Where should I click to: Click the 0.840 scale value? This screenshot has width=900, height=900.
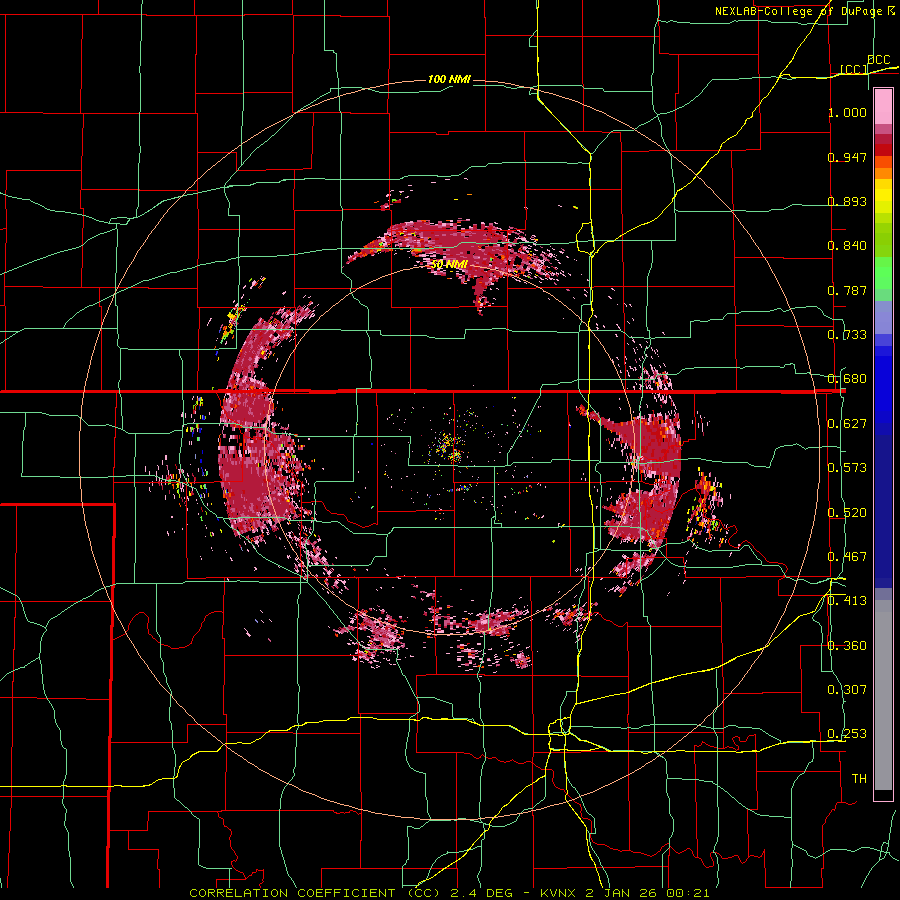847,246
